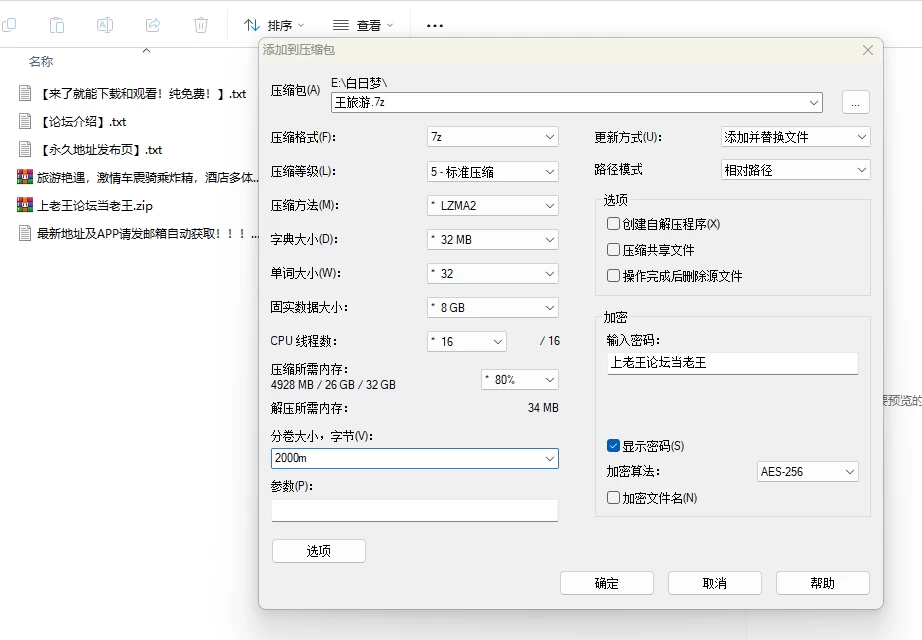Click the 帮助 button

[x=823, y=583]
